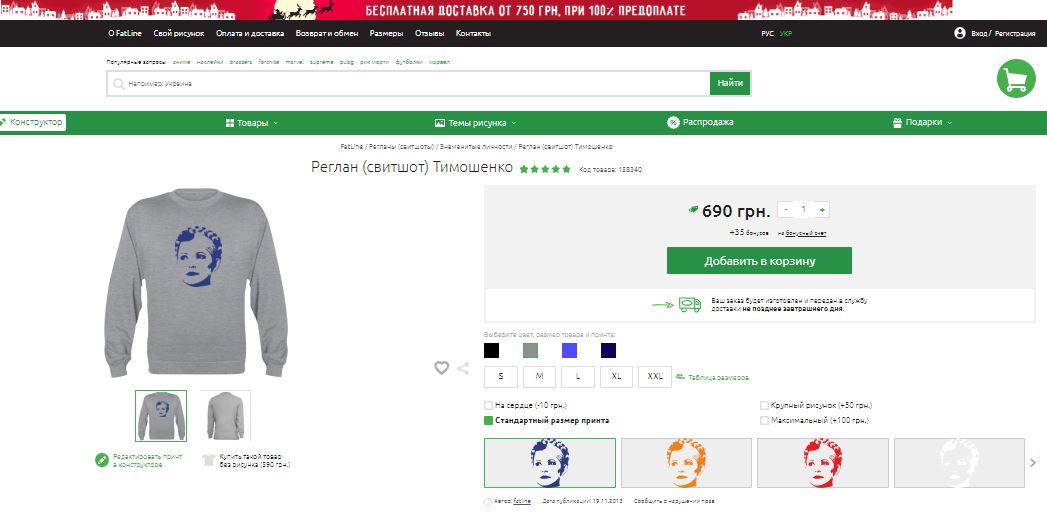The image size is (1047, 514).
Task: Expand the Подарки dropdown menu
Action: tap(922, 123)
